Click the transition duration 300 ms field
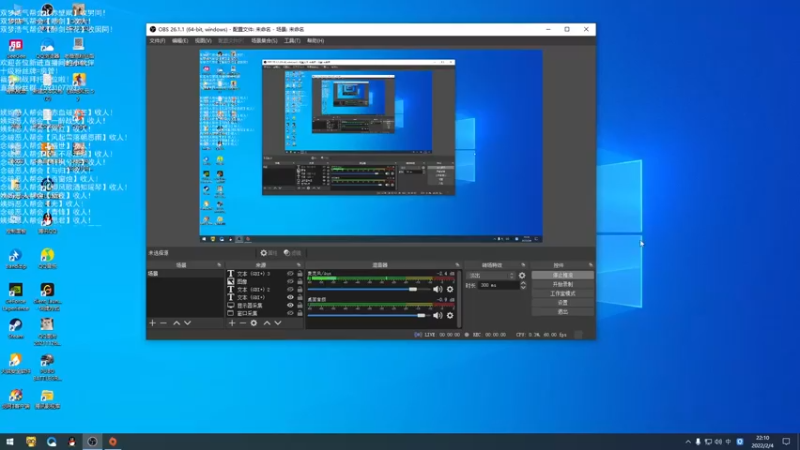Image resolution: width=800 pixels, height=450 pixels. [x=498, y=286]
